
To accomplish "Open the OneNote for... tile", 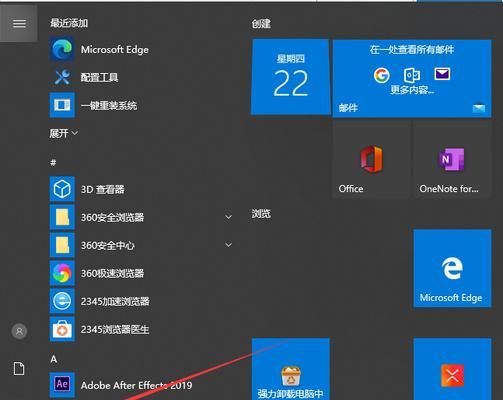I will [452, 159].
